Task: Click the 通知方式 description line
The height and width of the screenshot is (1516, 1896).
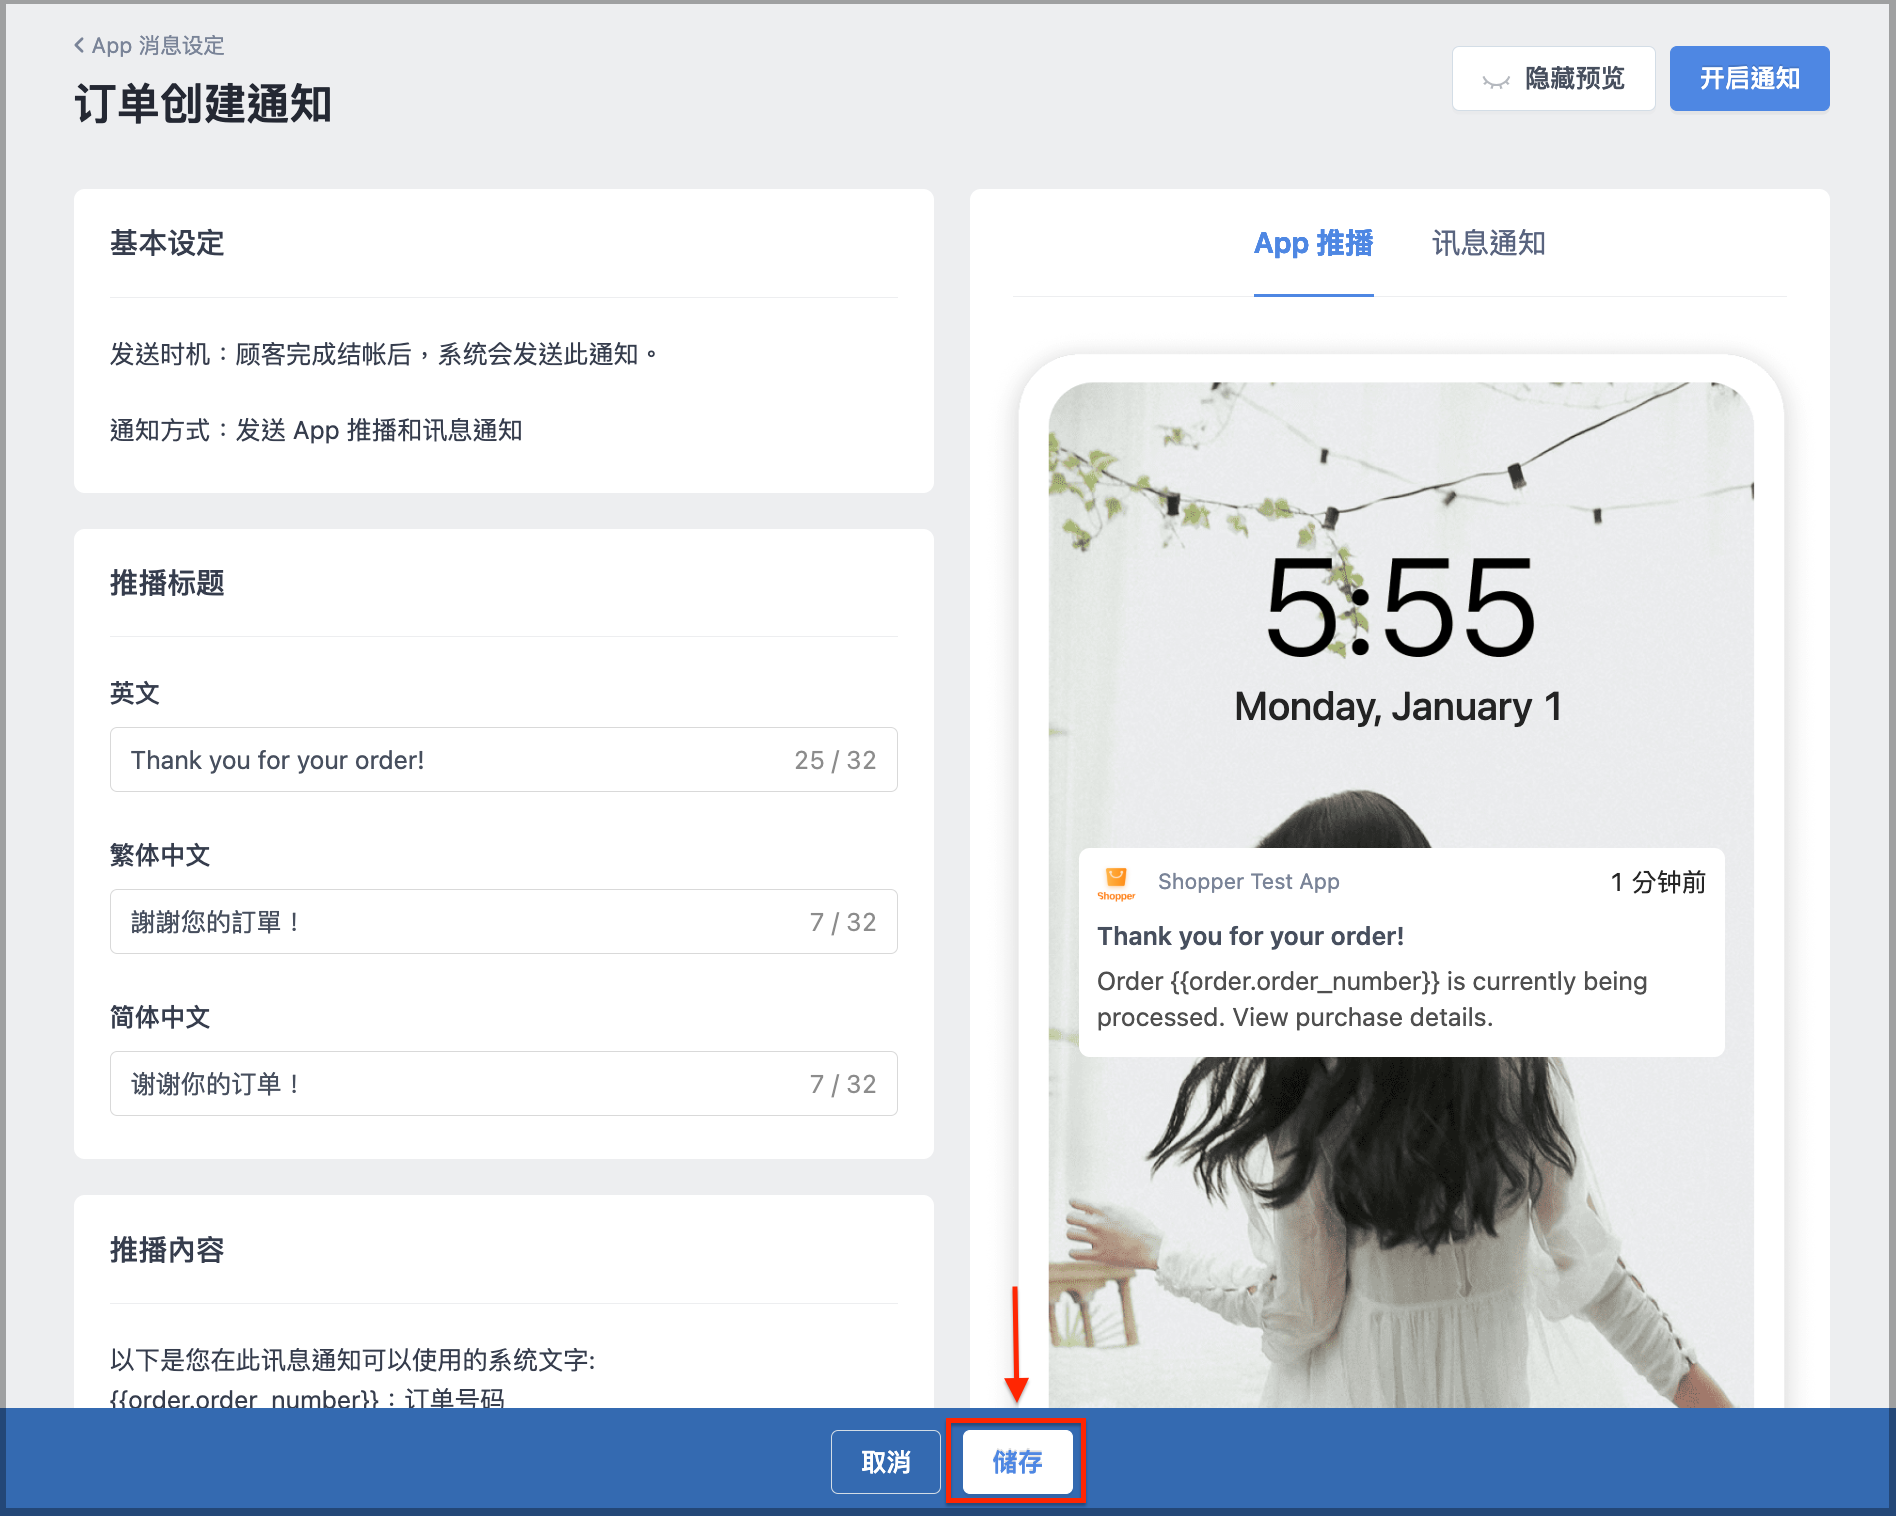Action: (x=316, y=430)
